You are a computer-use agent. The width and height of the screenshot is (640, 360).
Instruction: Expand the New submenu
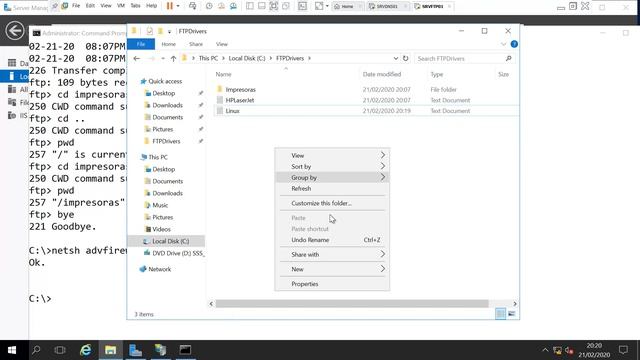pos(383,269)
